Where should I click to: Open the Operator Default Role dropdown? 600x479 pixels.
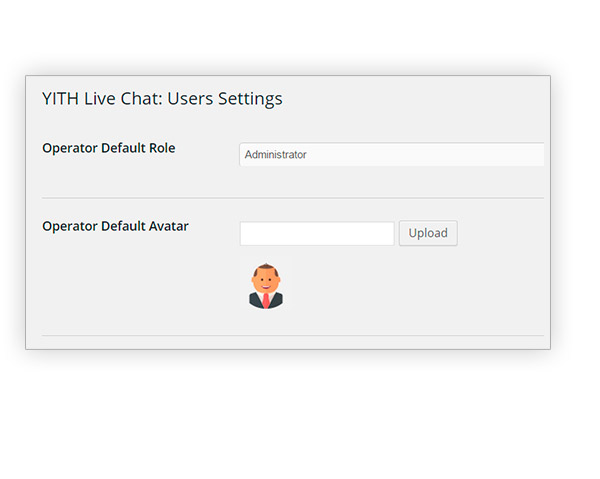pos(391,154)
